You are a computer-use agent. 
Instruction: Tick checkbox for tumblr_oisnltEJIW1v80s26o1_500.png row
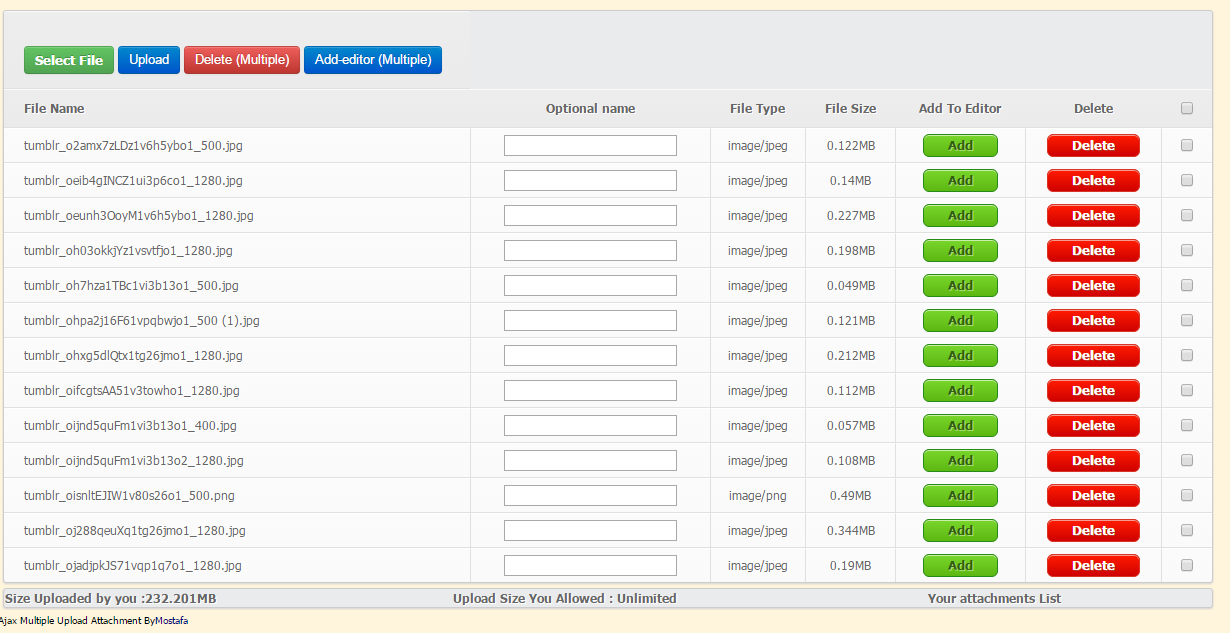click(1187, 495)
